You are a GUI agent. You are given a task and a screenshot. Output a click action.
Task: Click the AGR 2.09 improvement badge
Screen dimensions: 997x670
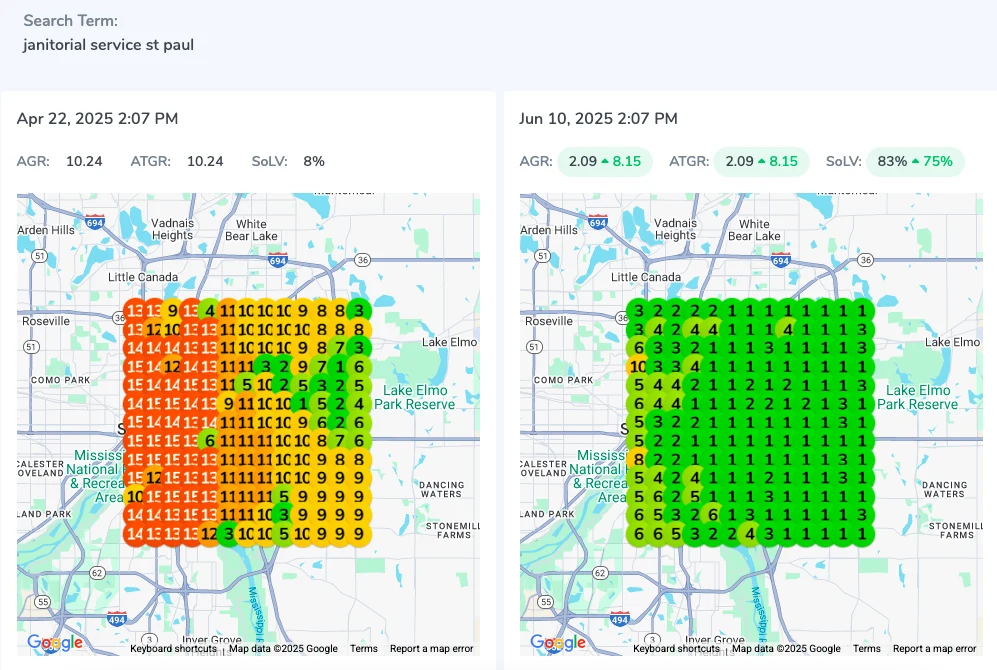pyautogui.click(x=605, y=161)
